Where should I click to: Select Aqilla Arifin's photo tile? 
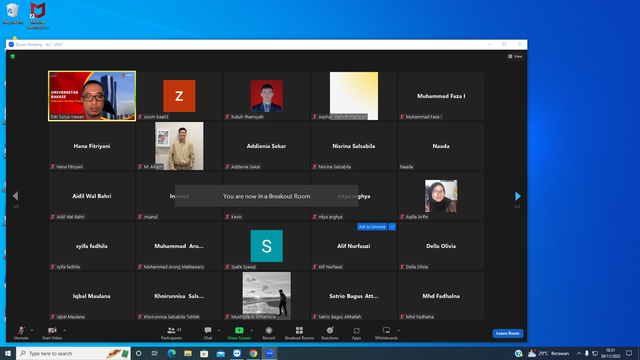click(x=441, y=196)
